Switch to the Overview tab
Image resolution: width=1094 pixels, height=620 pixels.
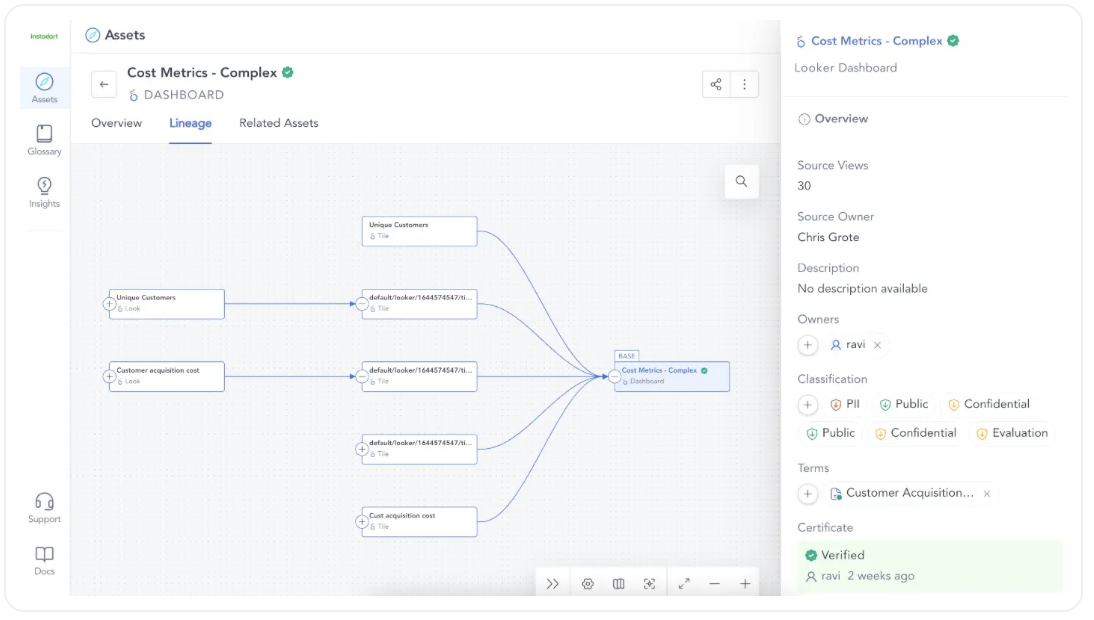coord(117,123)
